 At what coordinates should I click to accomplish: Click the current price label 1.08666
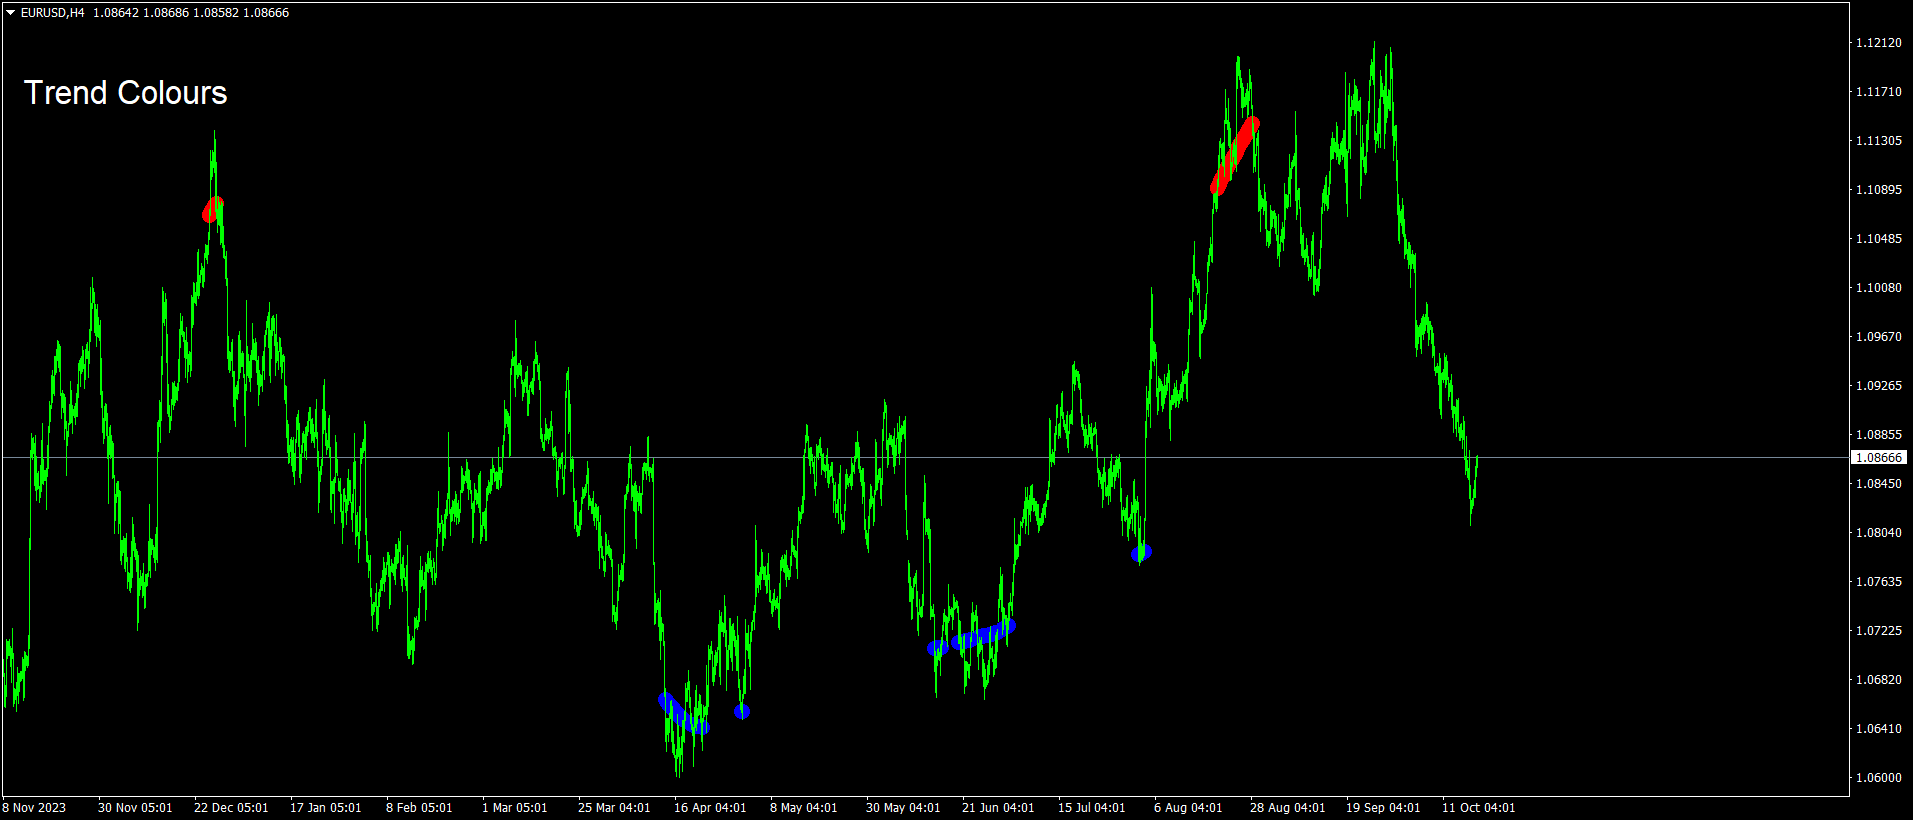(1878, 458)
